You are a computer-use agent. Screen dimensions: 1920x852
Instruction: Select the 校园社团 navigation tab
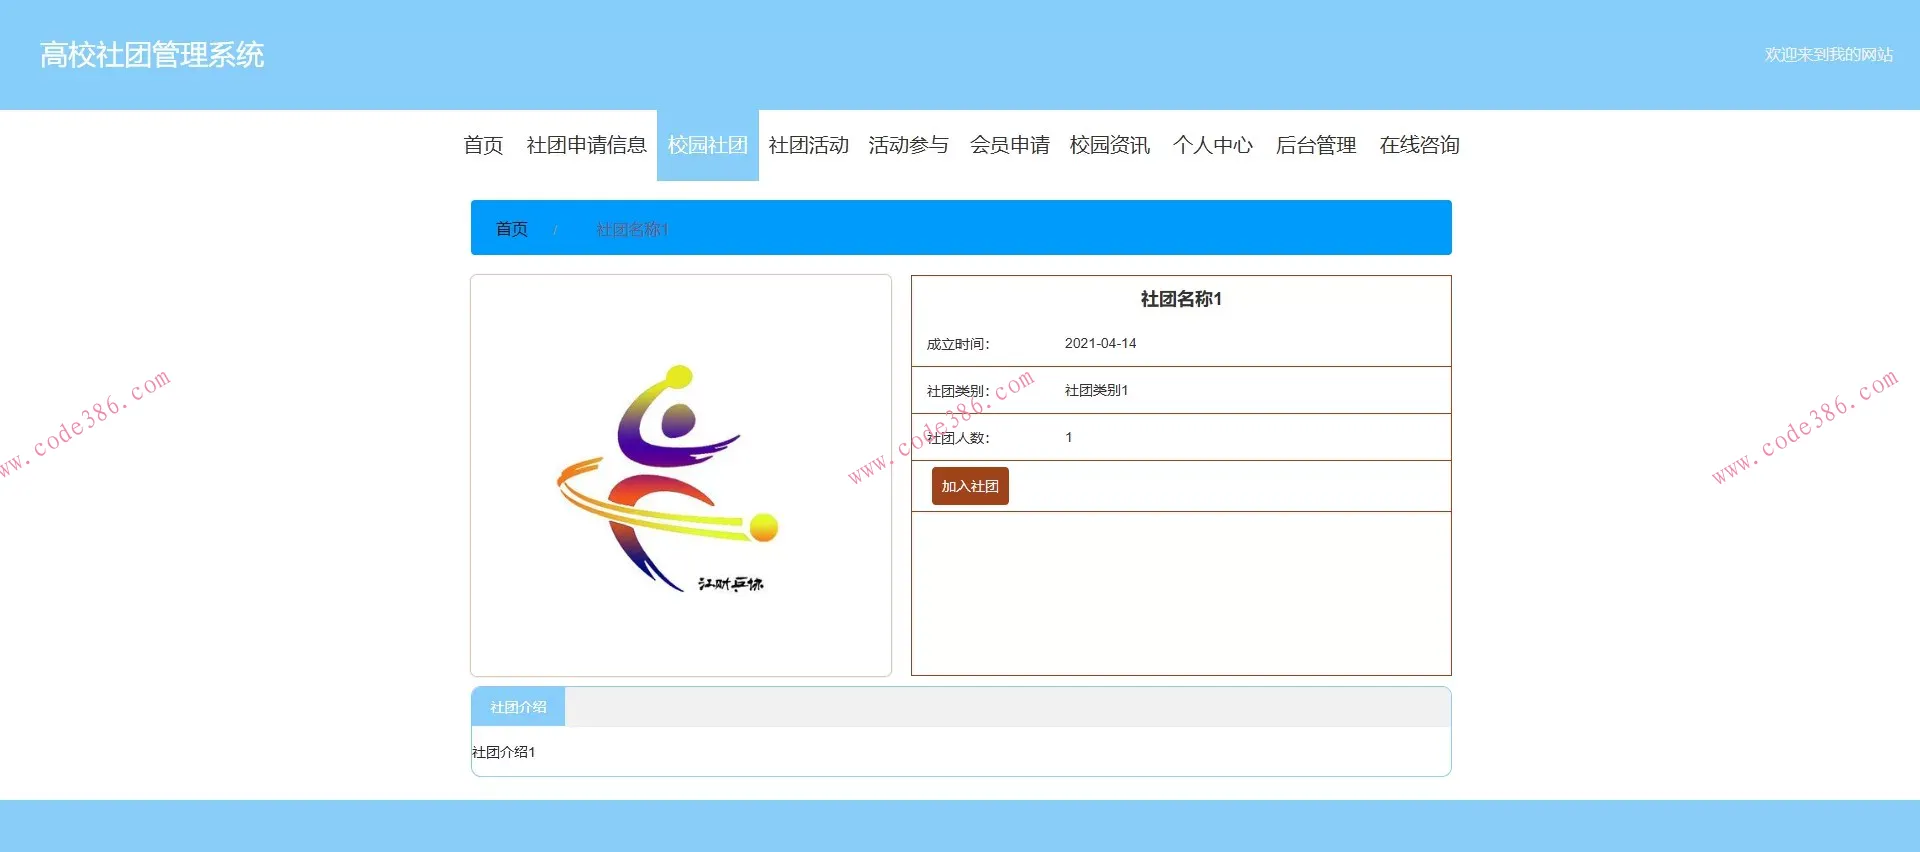[x=708, y=145]
